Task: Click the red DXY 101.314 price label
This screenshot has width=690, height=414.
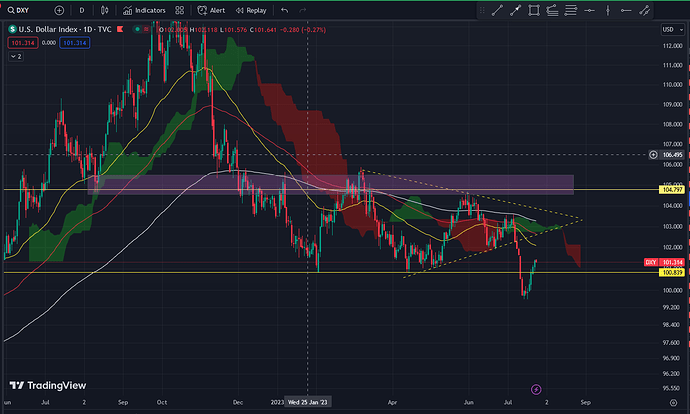Action: [x=664, y=262]
